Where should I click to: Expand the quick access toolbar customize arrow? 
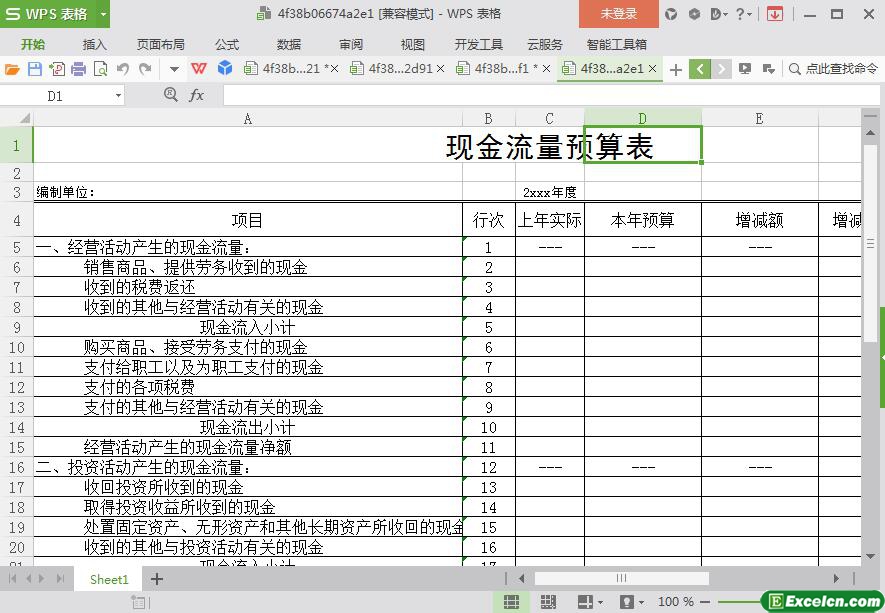click(174, 69)
